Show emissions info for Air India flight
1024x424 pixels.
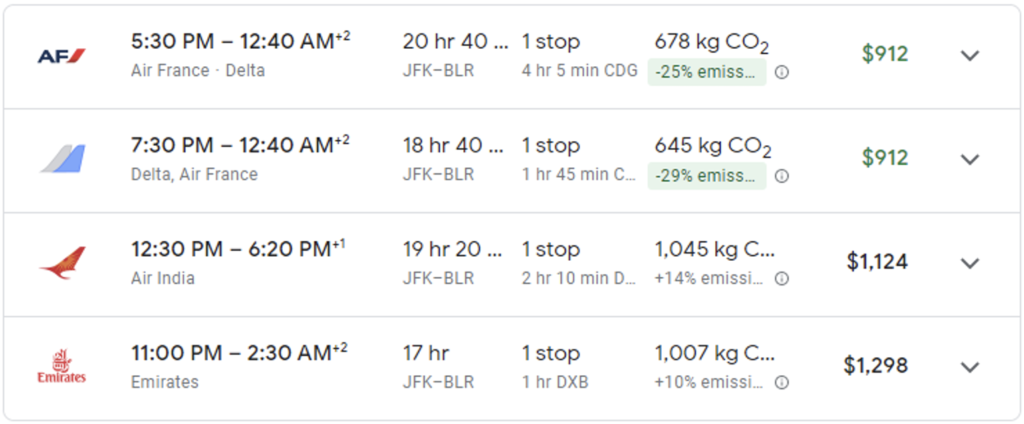click(x=782, y=279)
